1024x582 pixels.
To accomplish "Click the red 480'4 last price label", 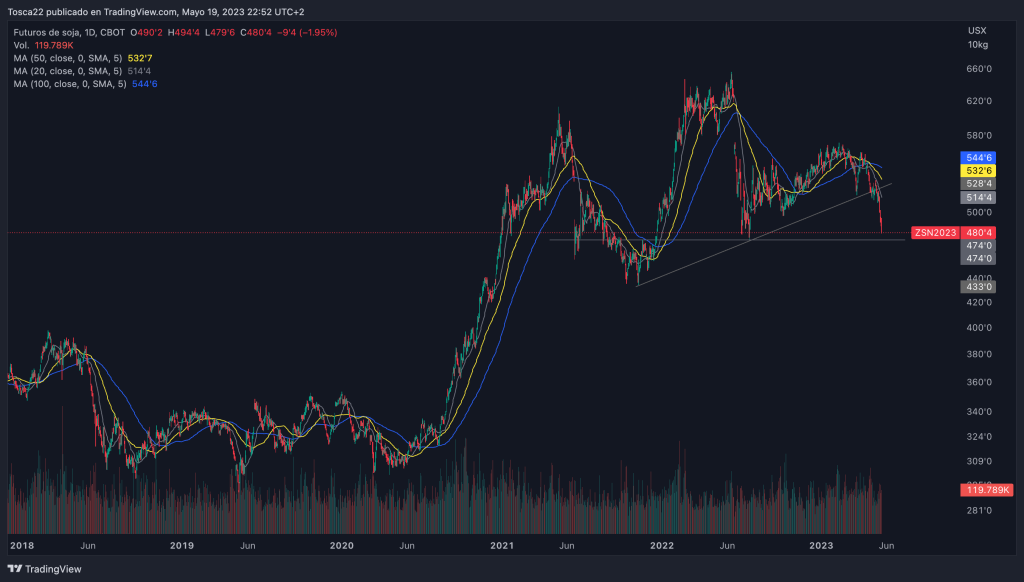I will pyautogui.click(x=977, y=233).
